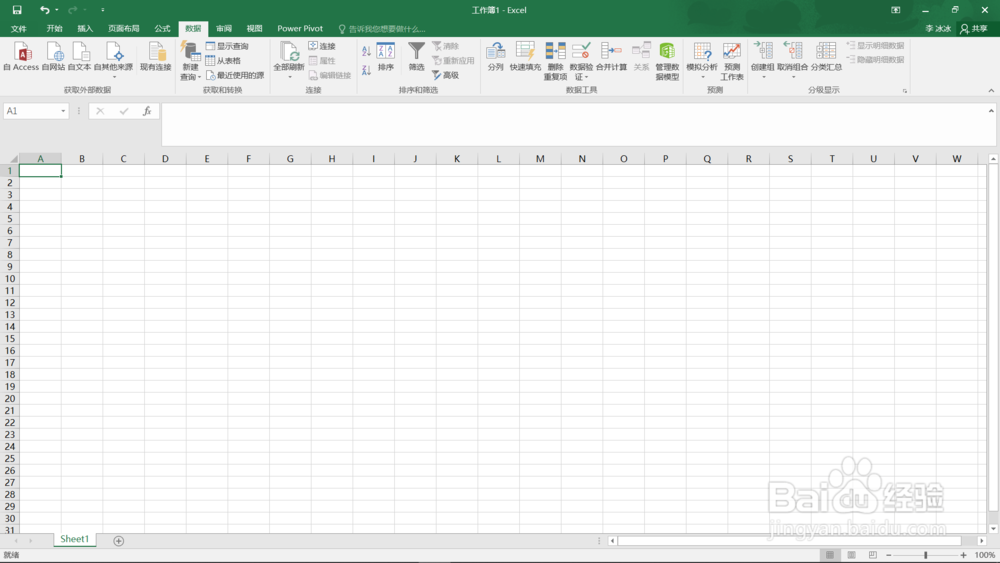Open 最近使用的源 recent sources
Image resolution: width=1000 pixels, height=563 pixels.
tap(235, 75)
